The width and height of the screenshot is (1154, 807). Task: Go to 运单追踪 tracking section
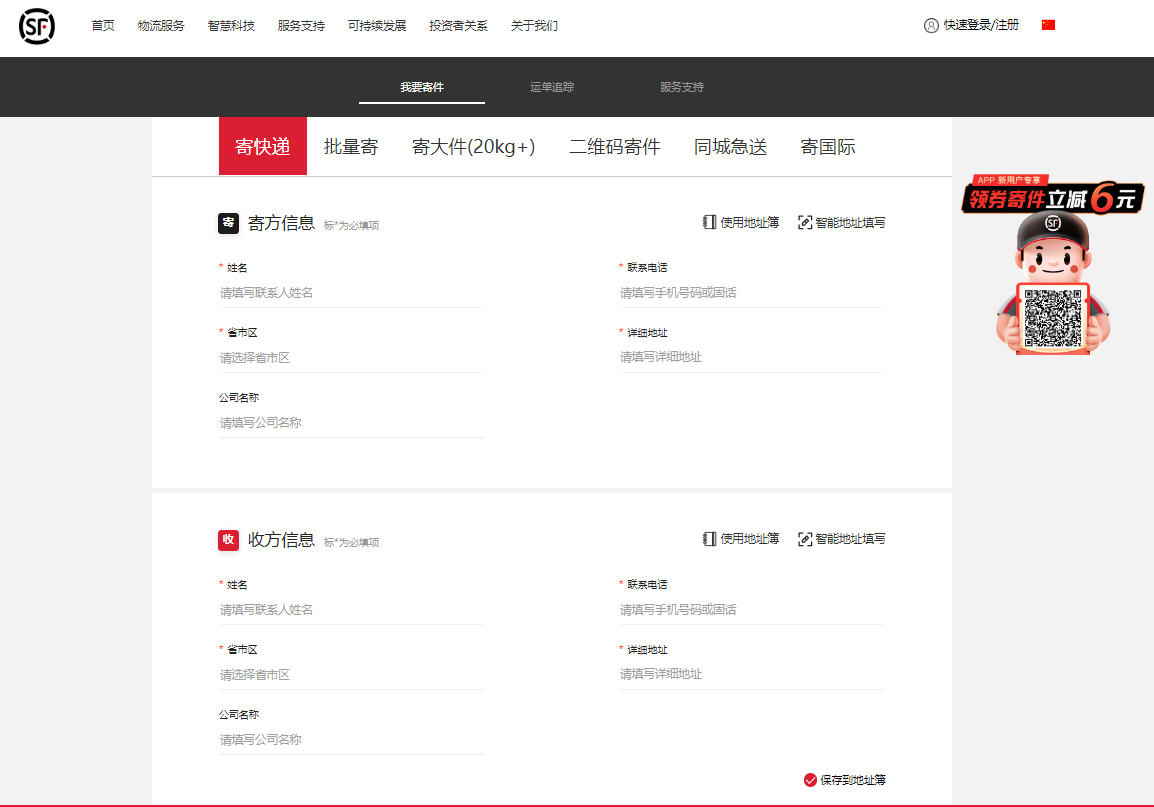(552, 87)
